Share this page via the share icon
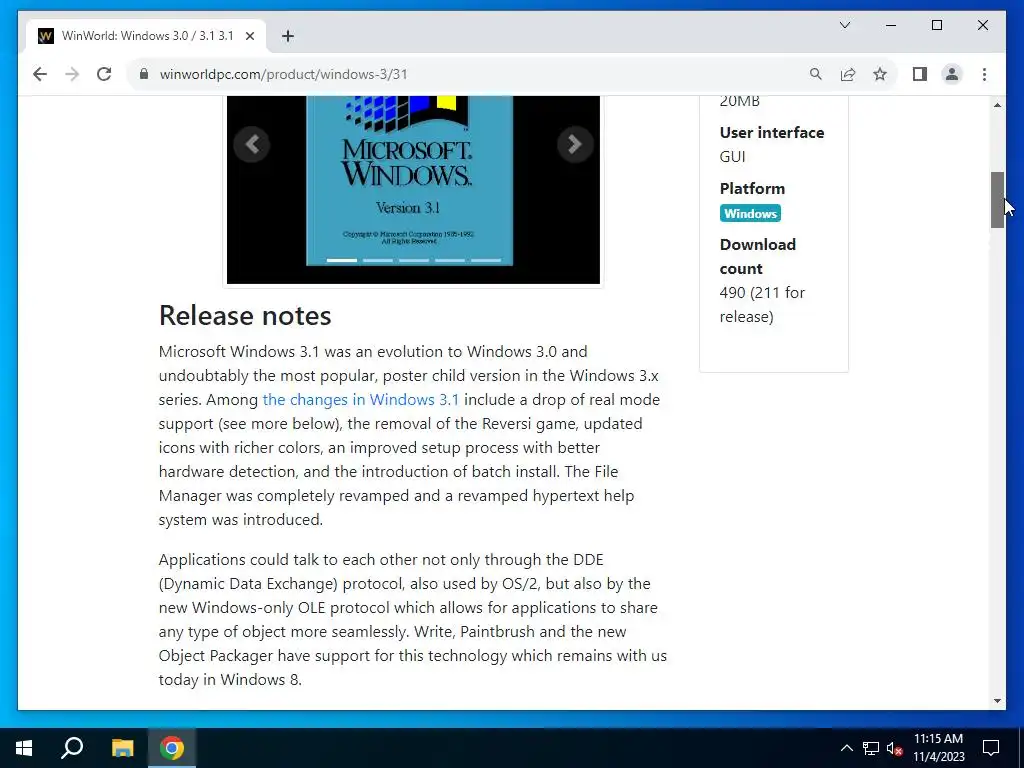 848,74
